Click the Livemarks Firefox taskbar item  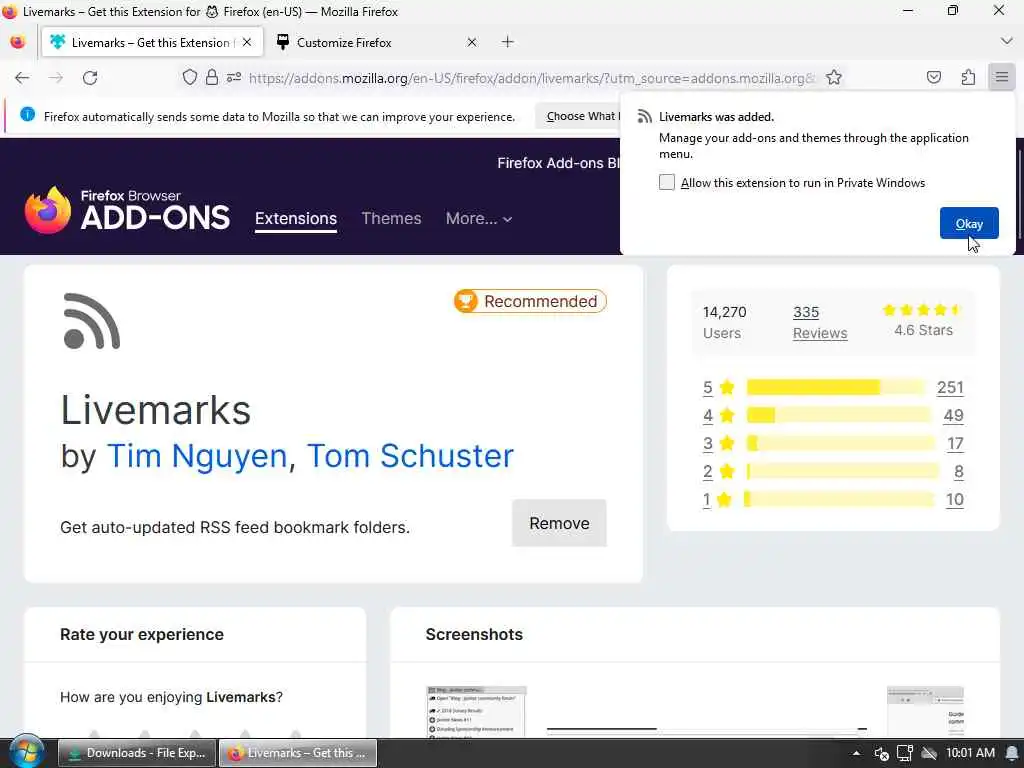pyautogui.click(x=298, y=753)
